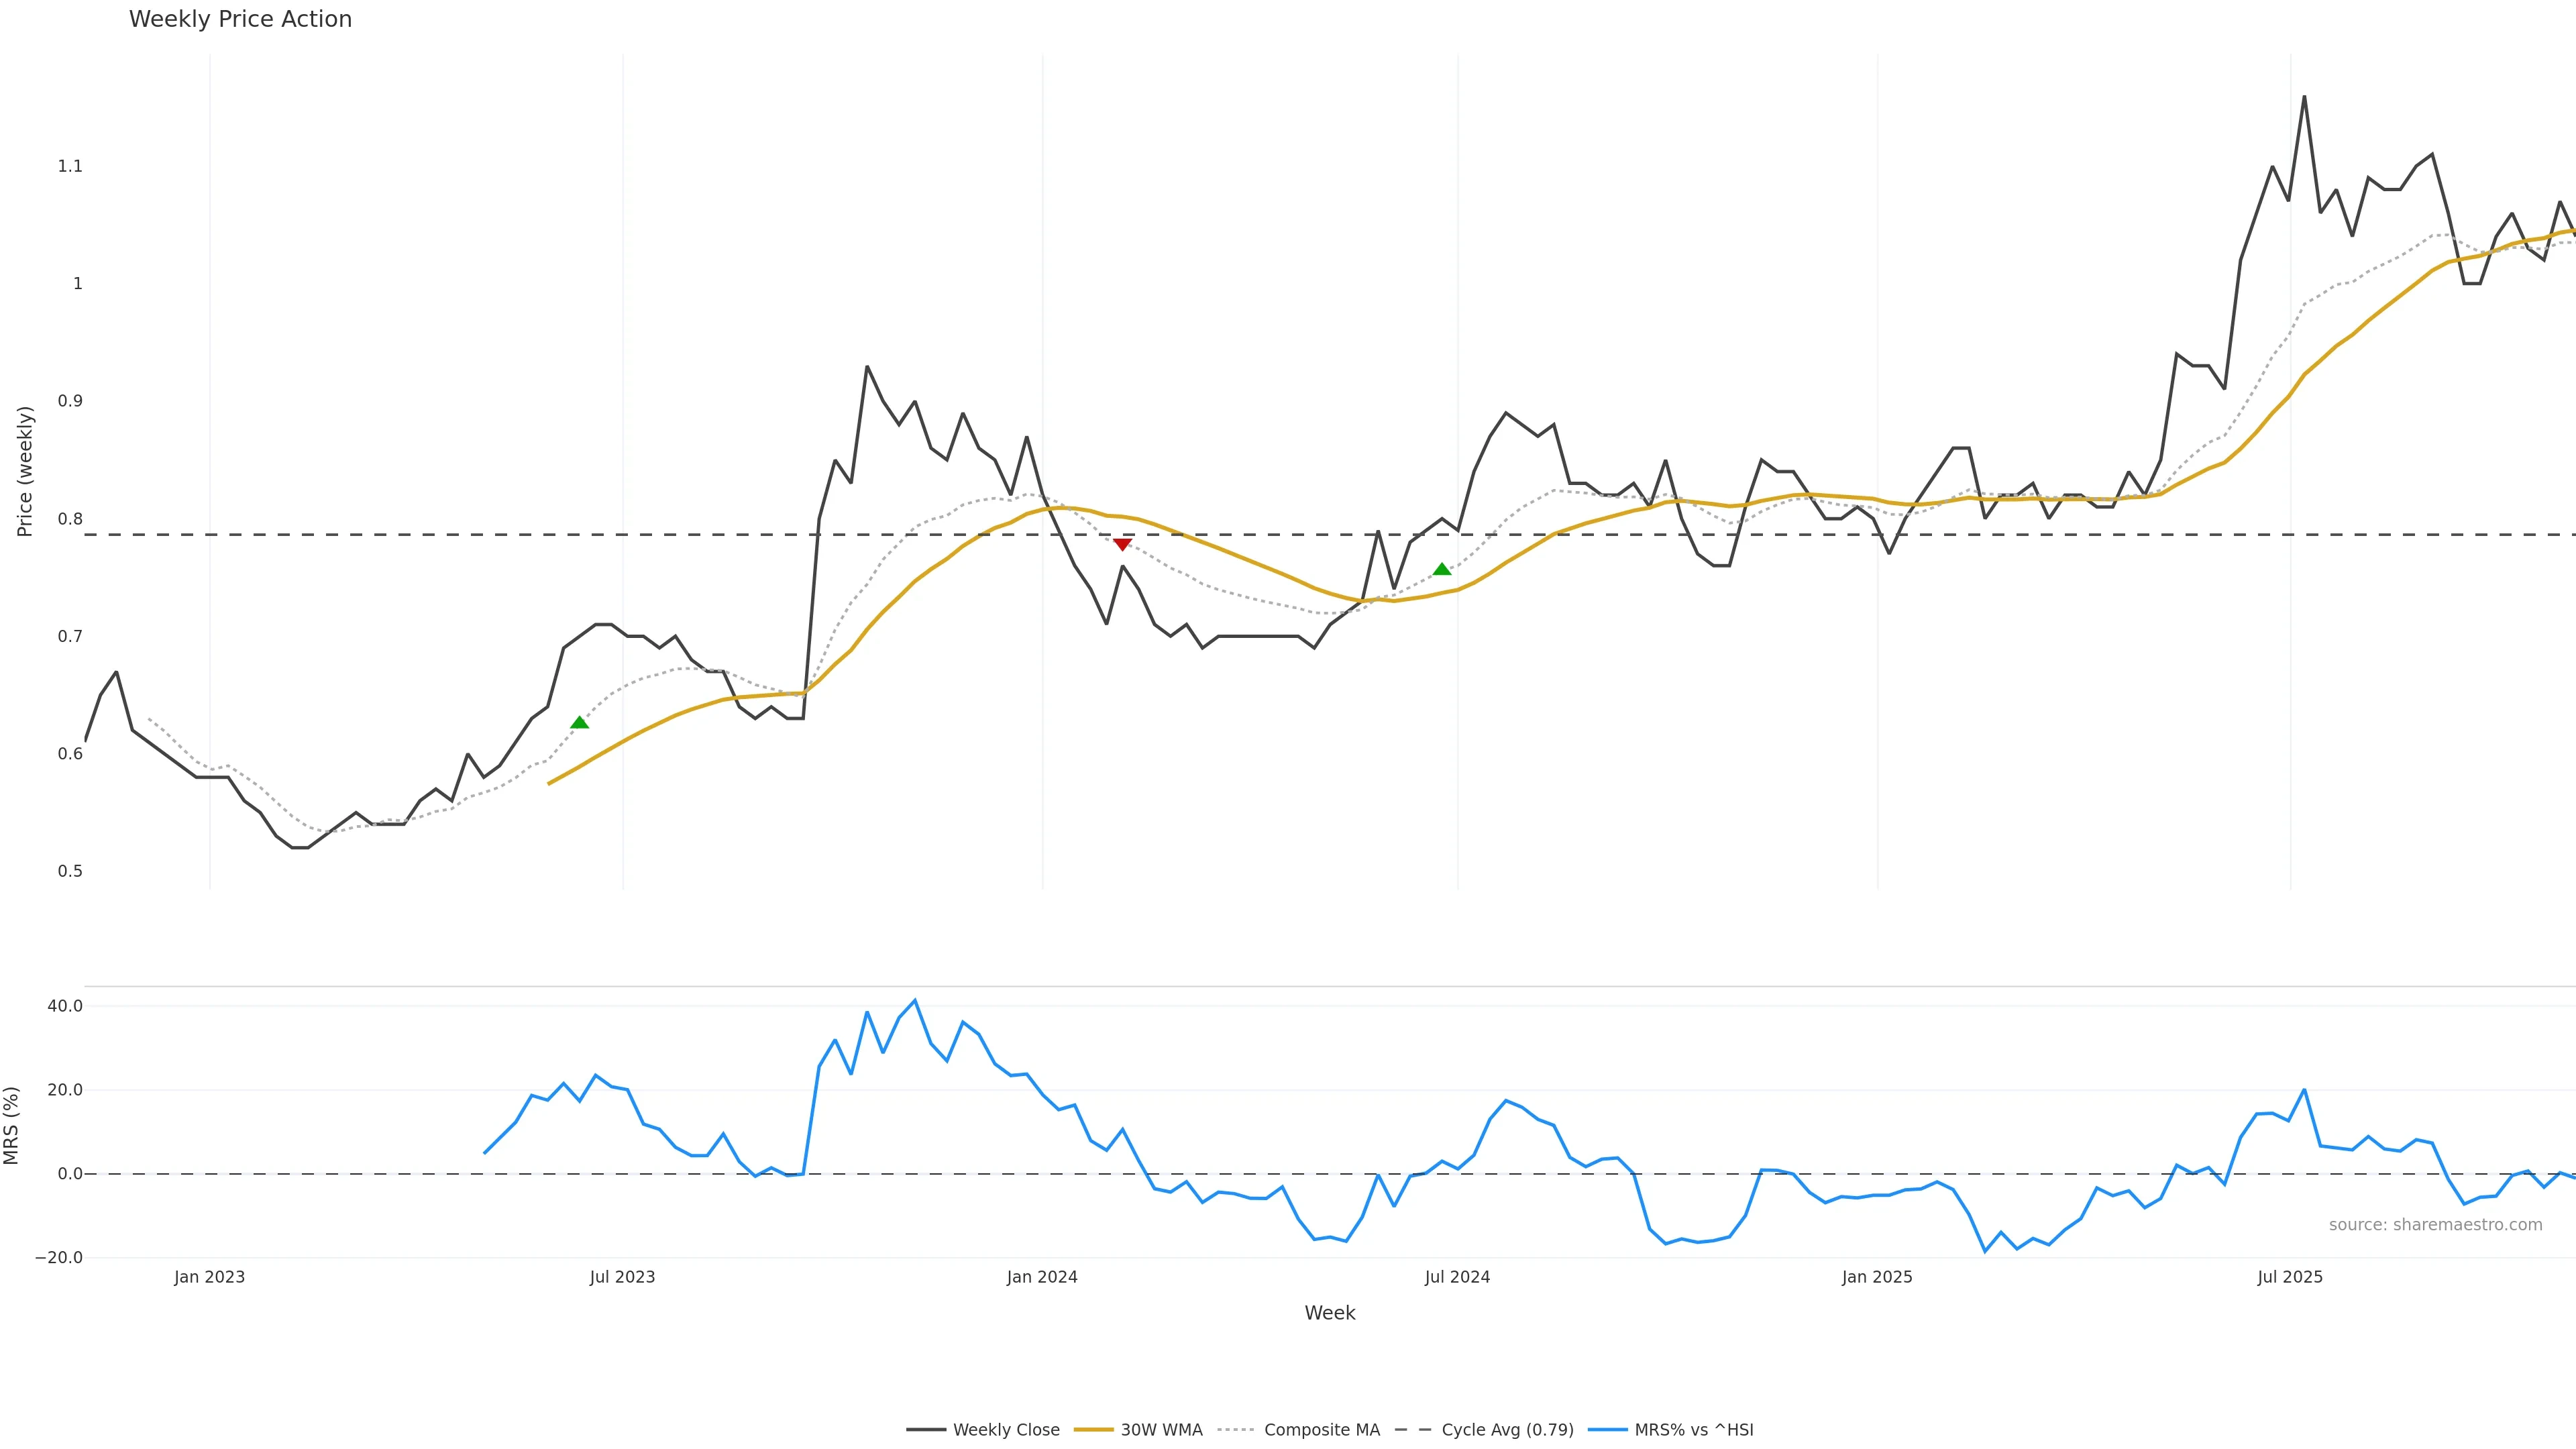
Task: Toggle the Weekly Close series label in legend
Action: coord(1006,1430)
